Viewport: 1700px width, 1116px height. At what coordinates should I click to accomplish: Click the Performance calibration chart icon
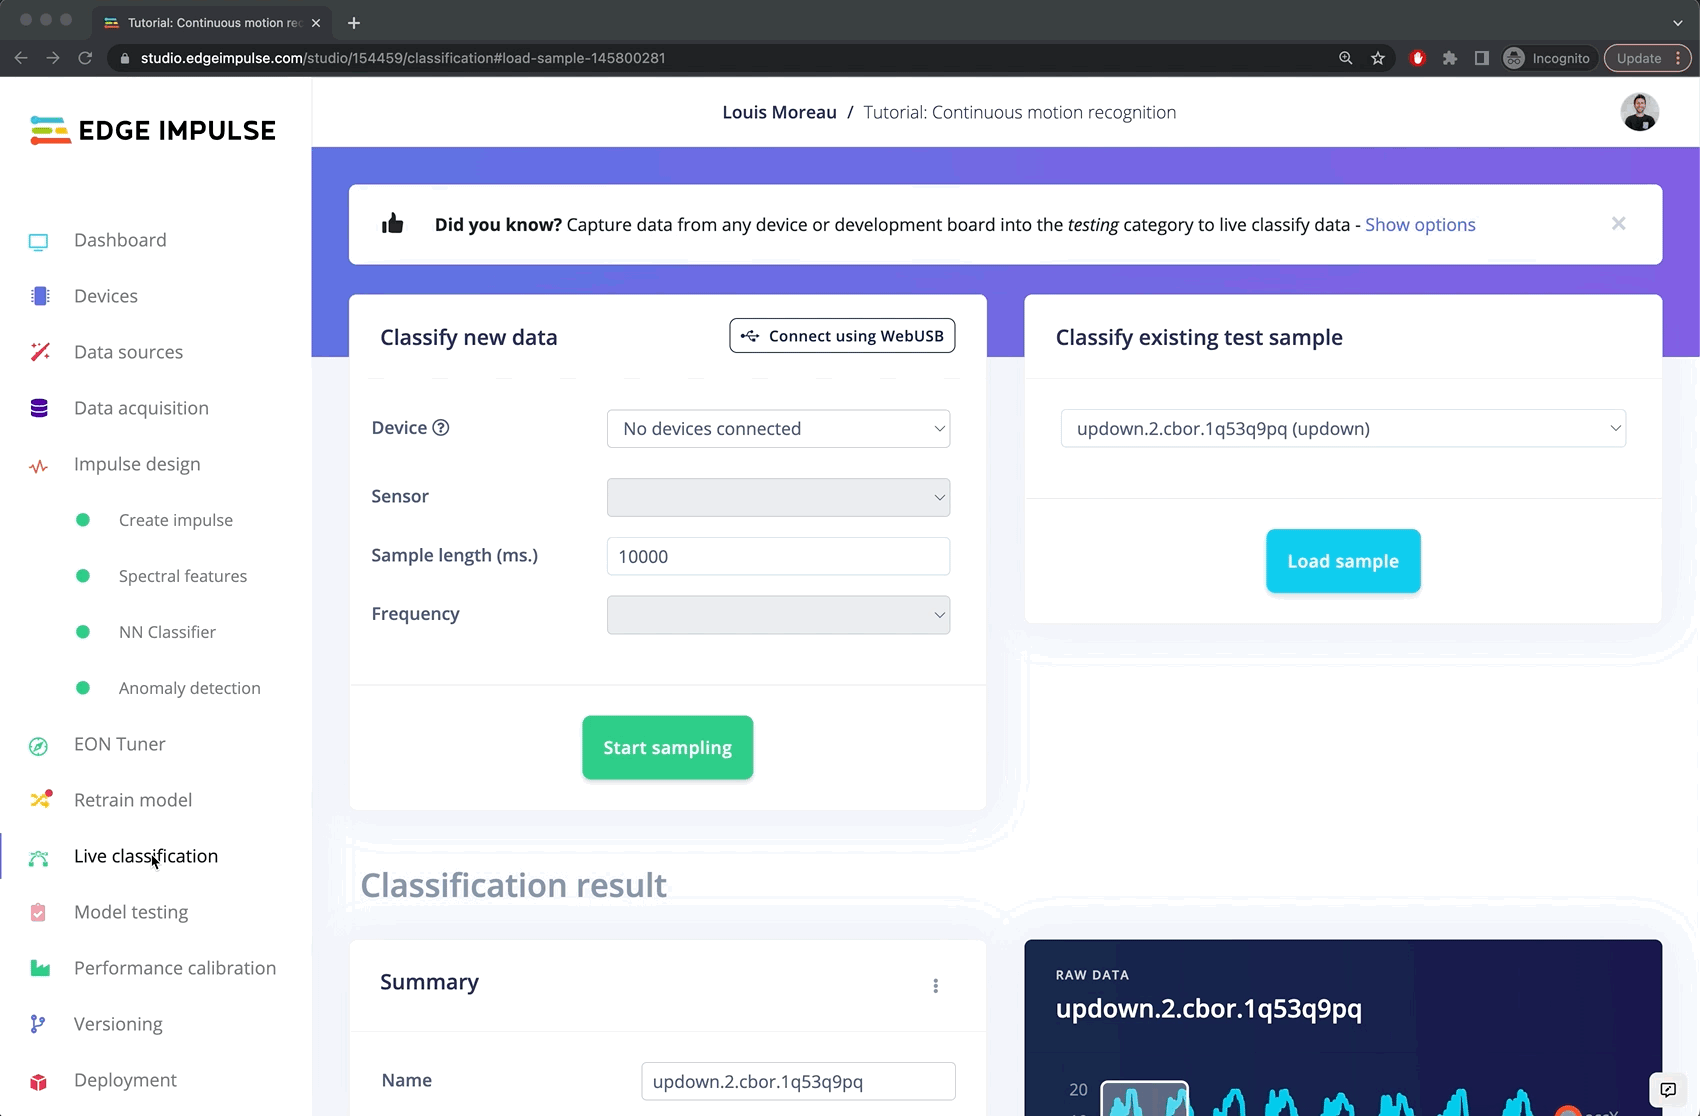click(x=40, y=968)
